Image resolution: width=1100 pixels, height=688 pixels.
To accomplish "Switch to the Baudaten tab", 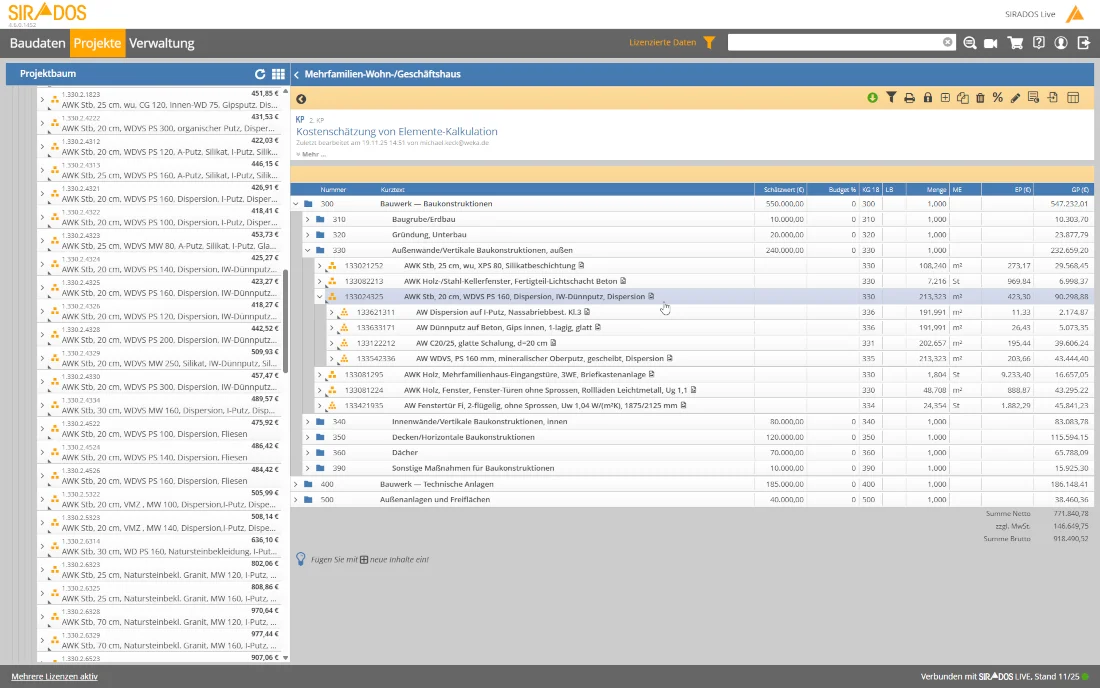I will pos(37,44).
